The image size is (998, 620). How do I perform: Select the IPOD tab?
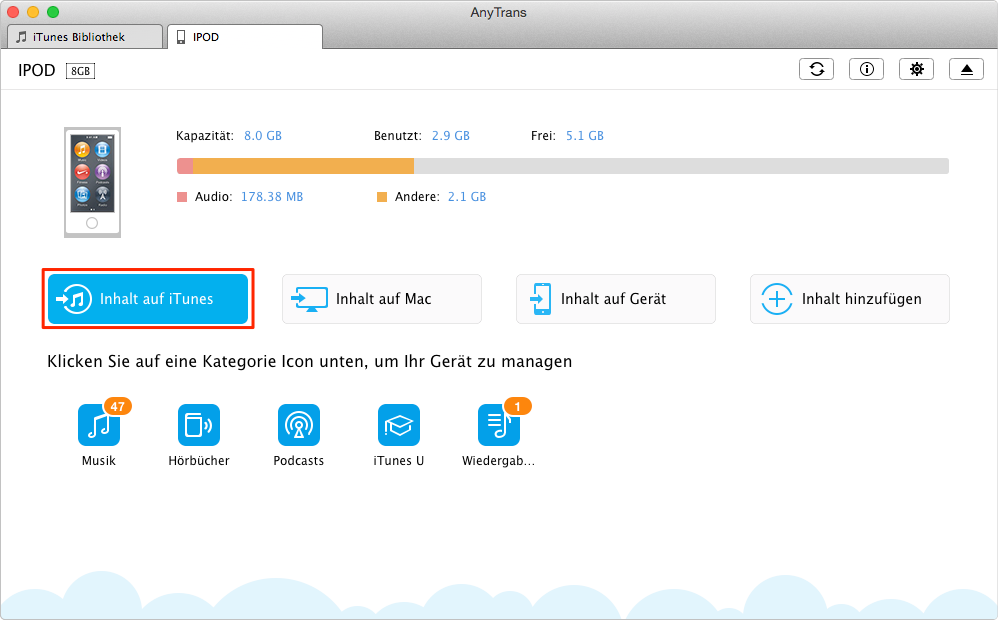pyautogui.click(x=245, y=37)
